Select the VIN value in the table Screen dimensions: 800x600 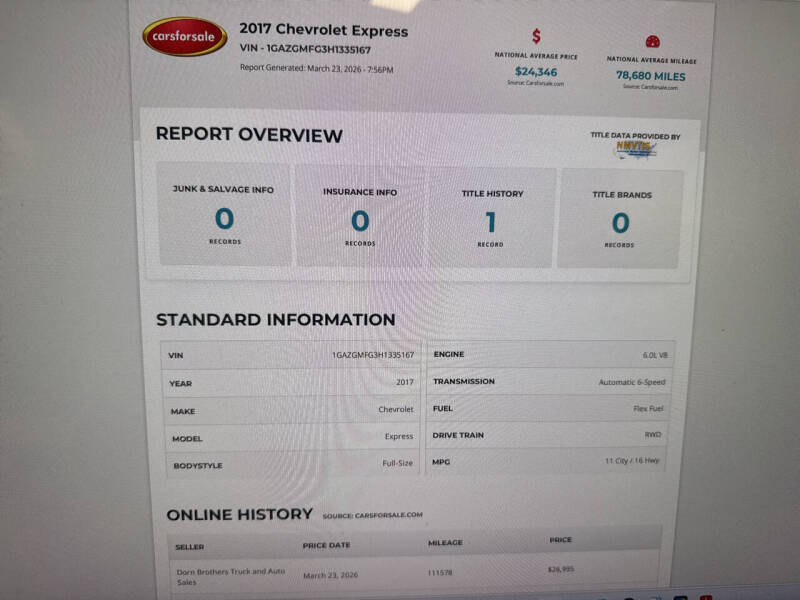click(x=373, y=355)
